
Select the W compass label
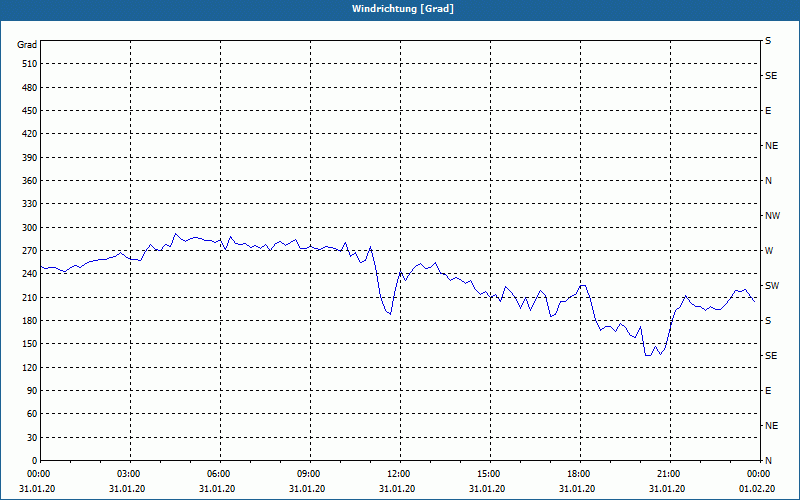pyautogui.click(x=769, y=251)
